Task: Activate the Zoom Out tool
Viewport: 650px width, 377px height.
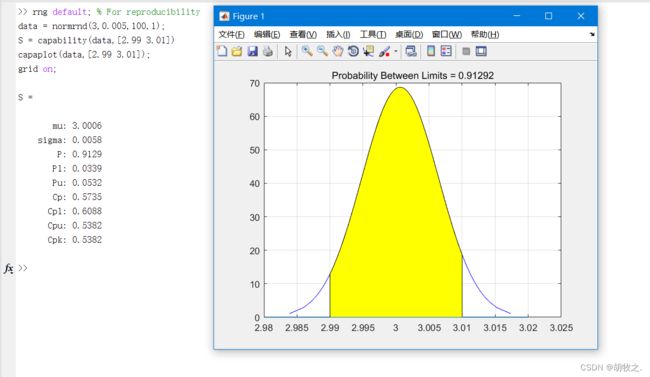Action: pos(322,51)
